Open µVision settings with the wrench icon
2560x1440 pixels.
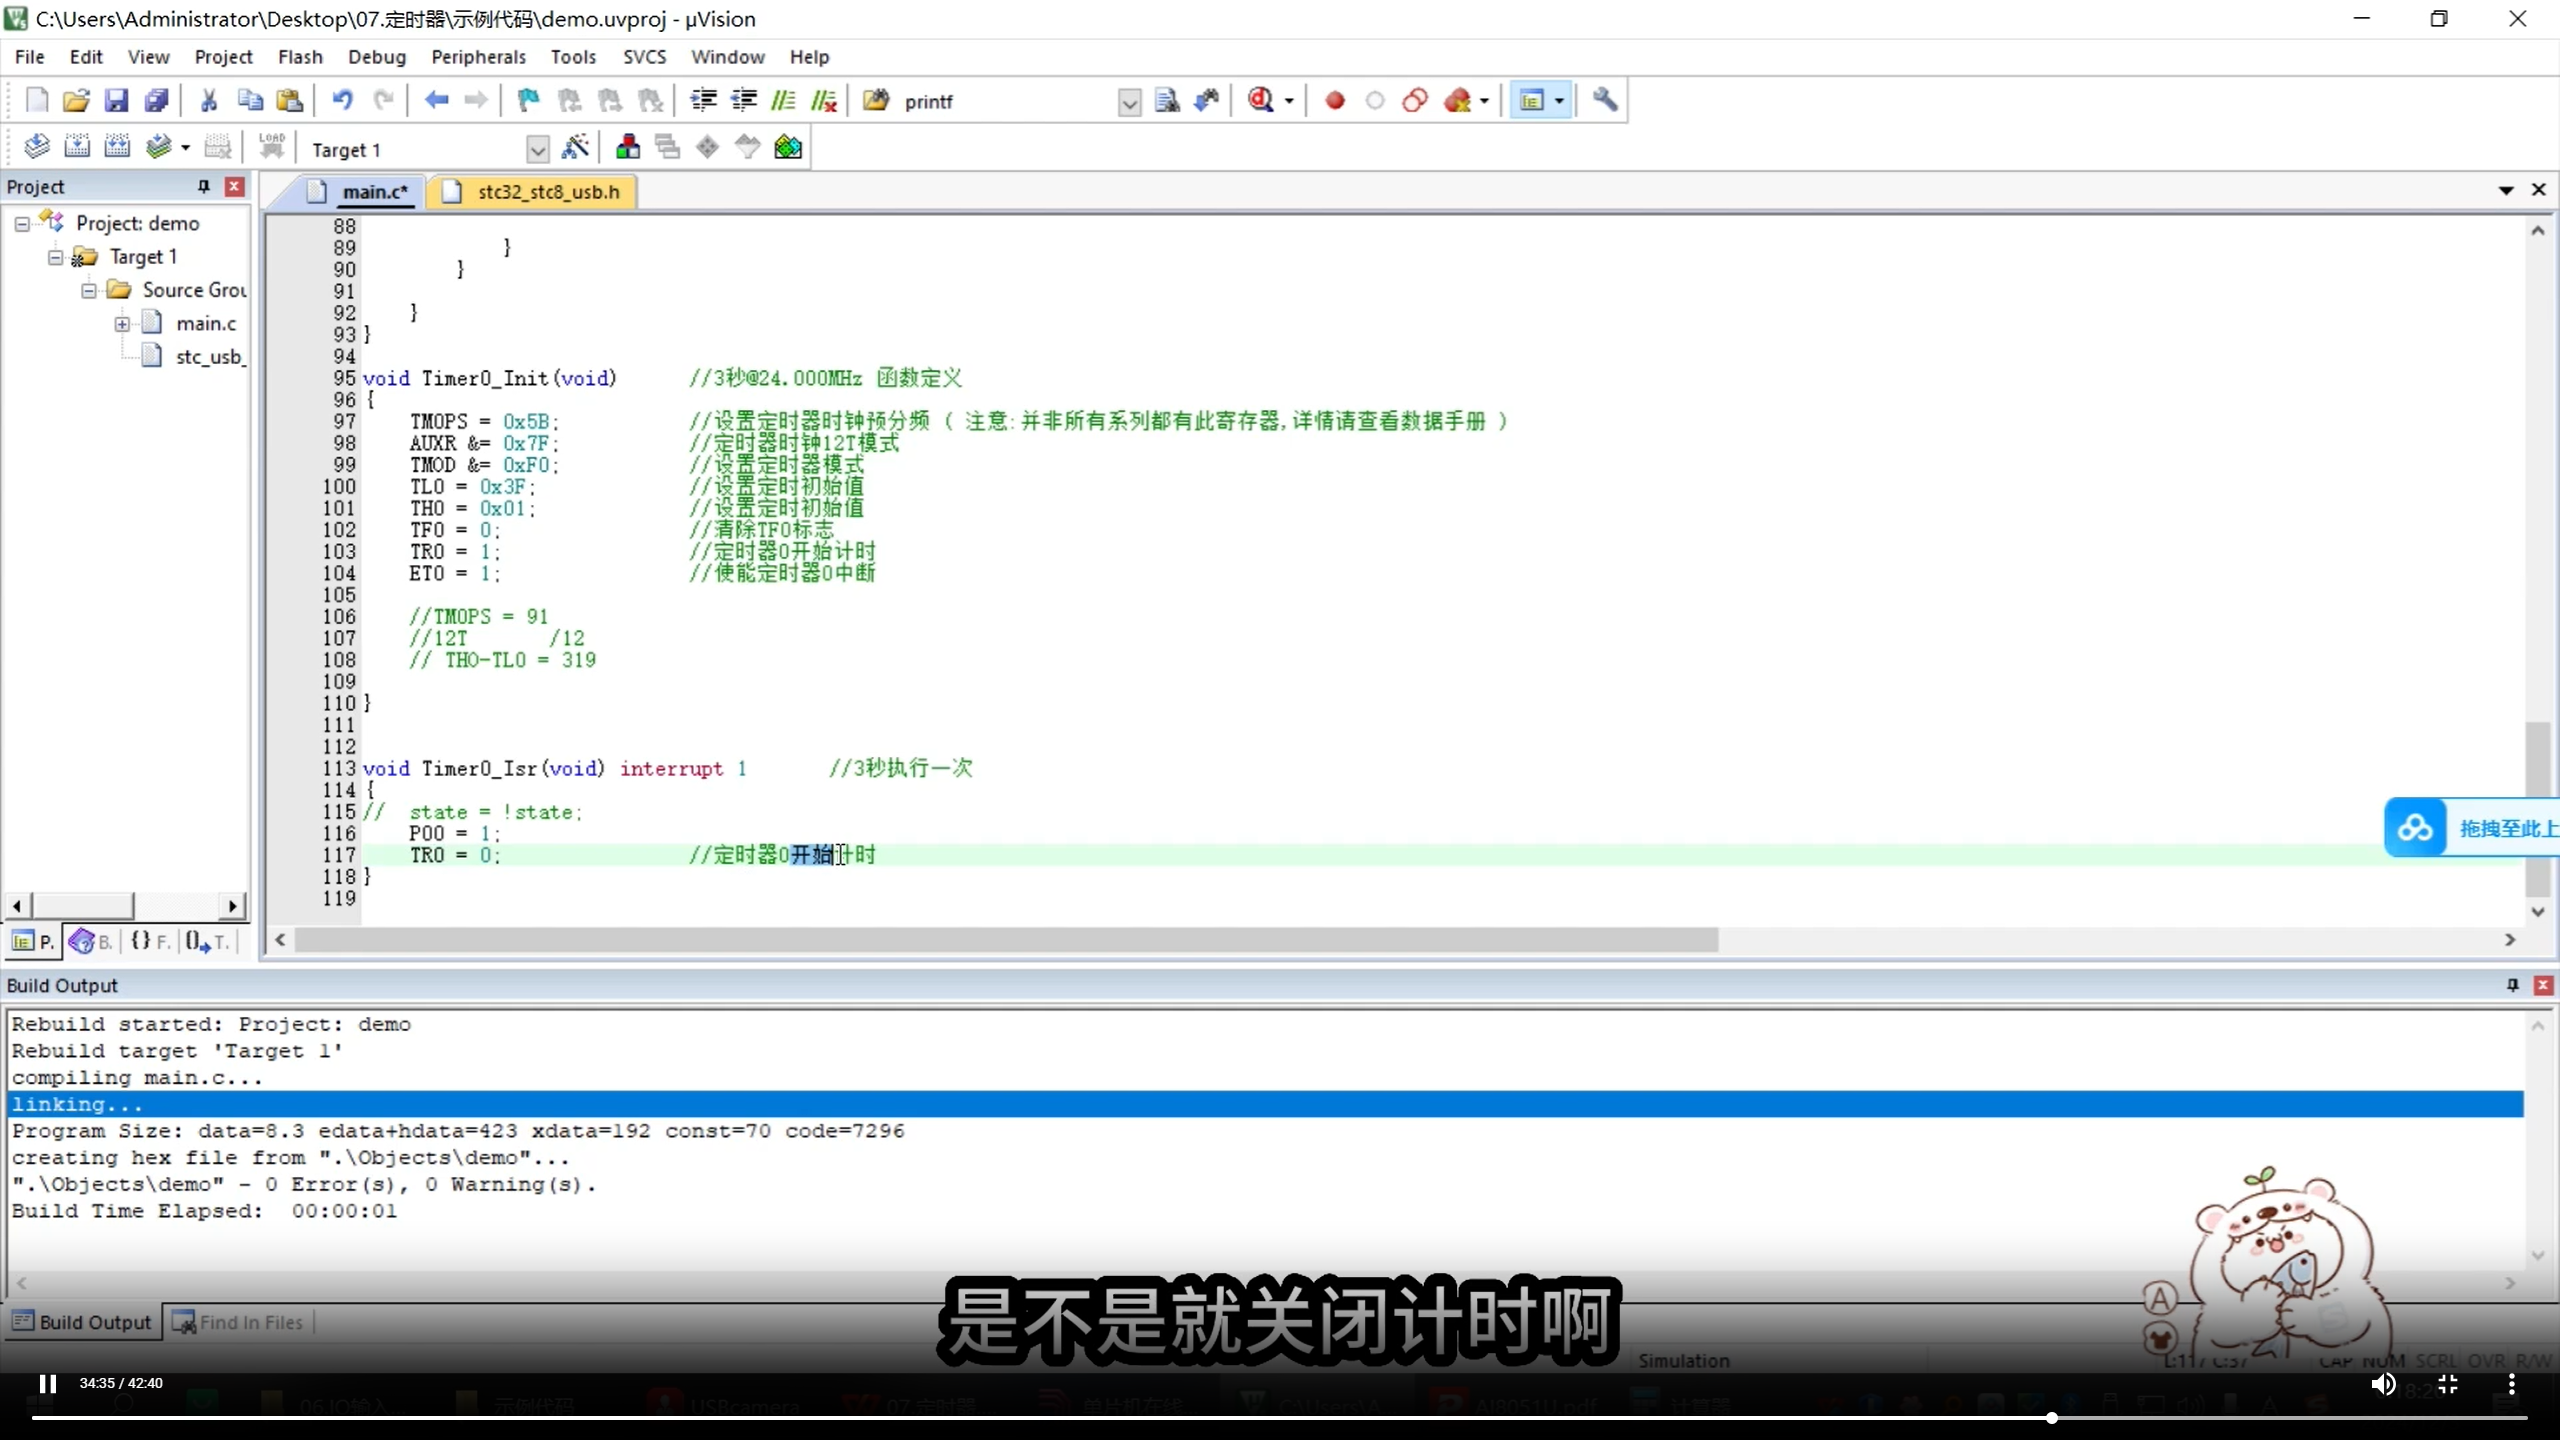(x=1605, y=100)
